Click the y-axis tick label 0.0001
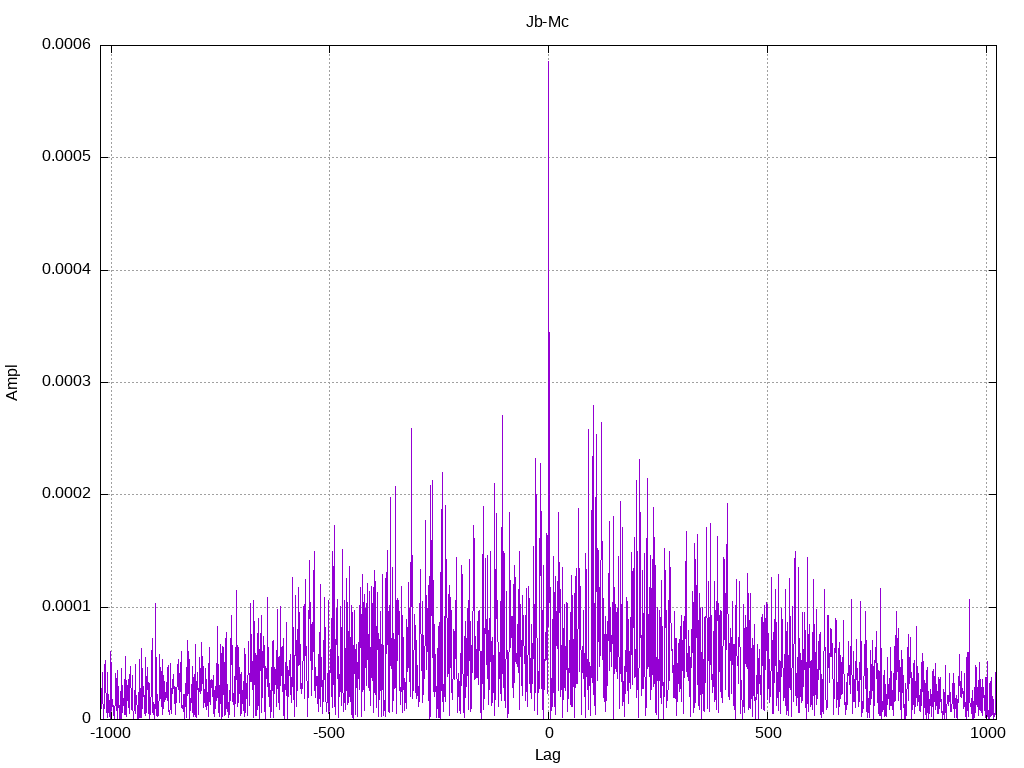Screen dimensions: 1024x768 [66, 606]
